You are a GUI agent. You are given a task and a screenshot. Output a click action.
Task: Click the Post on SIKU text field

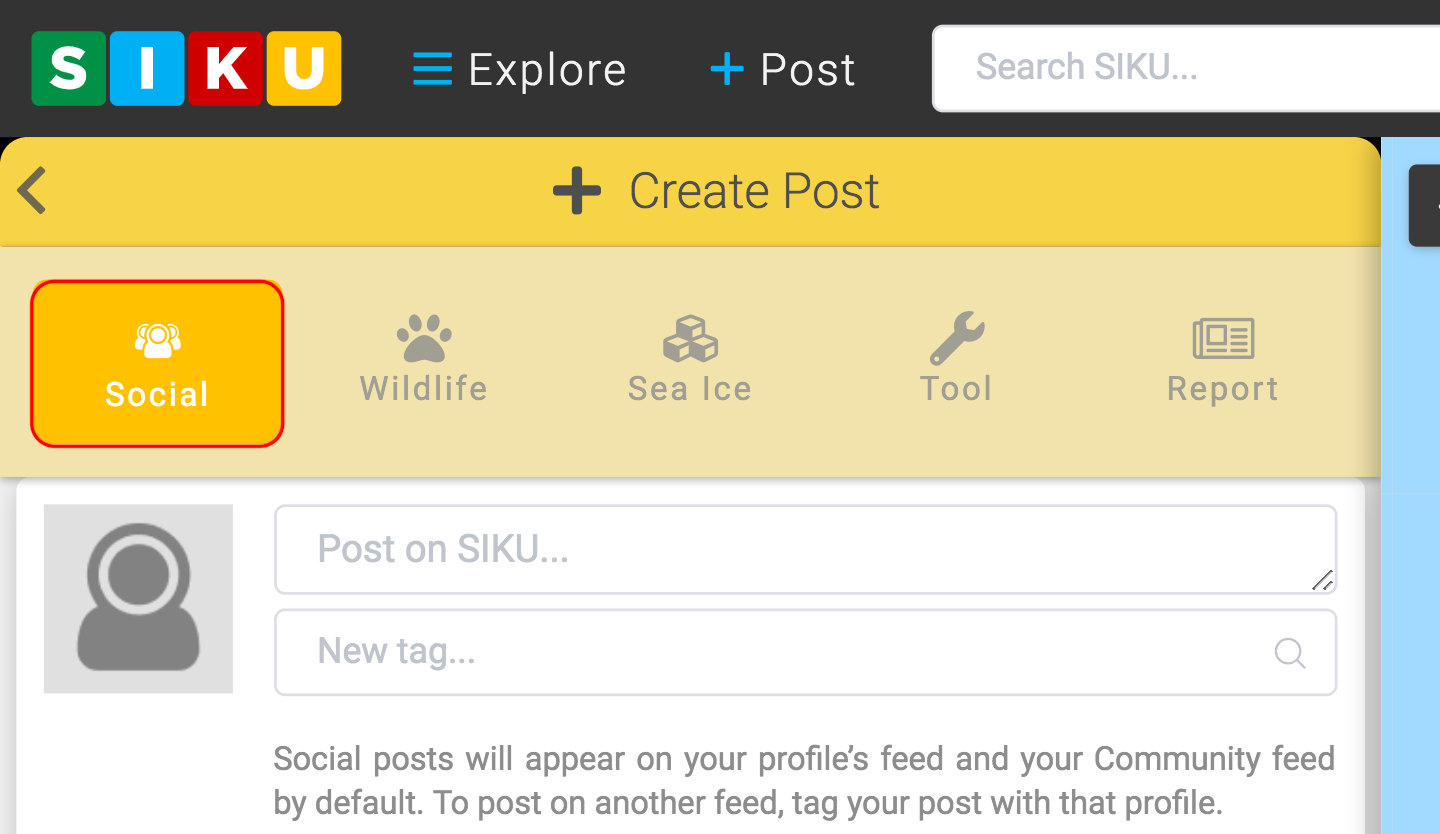click(805, 550)
